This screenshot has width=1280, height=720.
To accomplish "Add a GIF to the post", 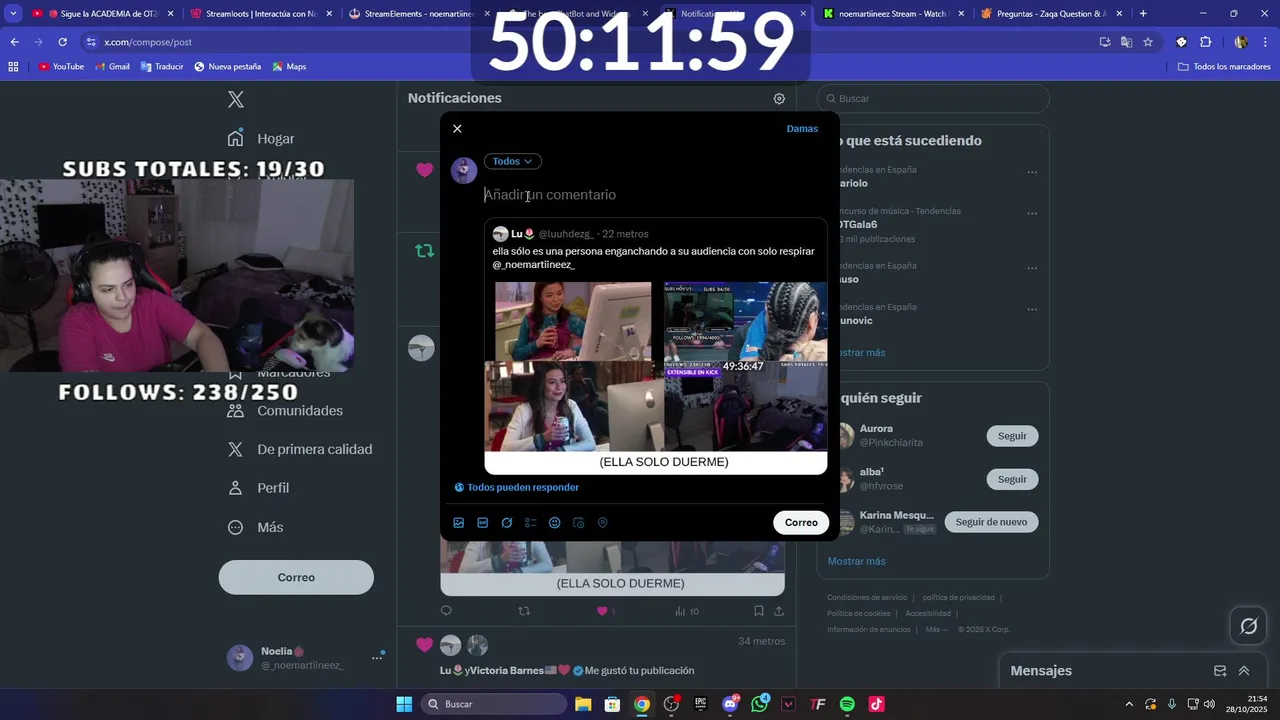I will tap(483, 522).
